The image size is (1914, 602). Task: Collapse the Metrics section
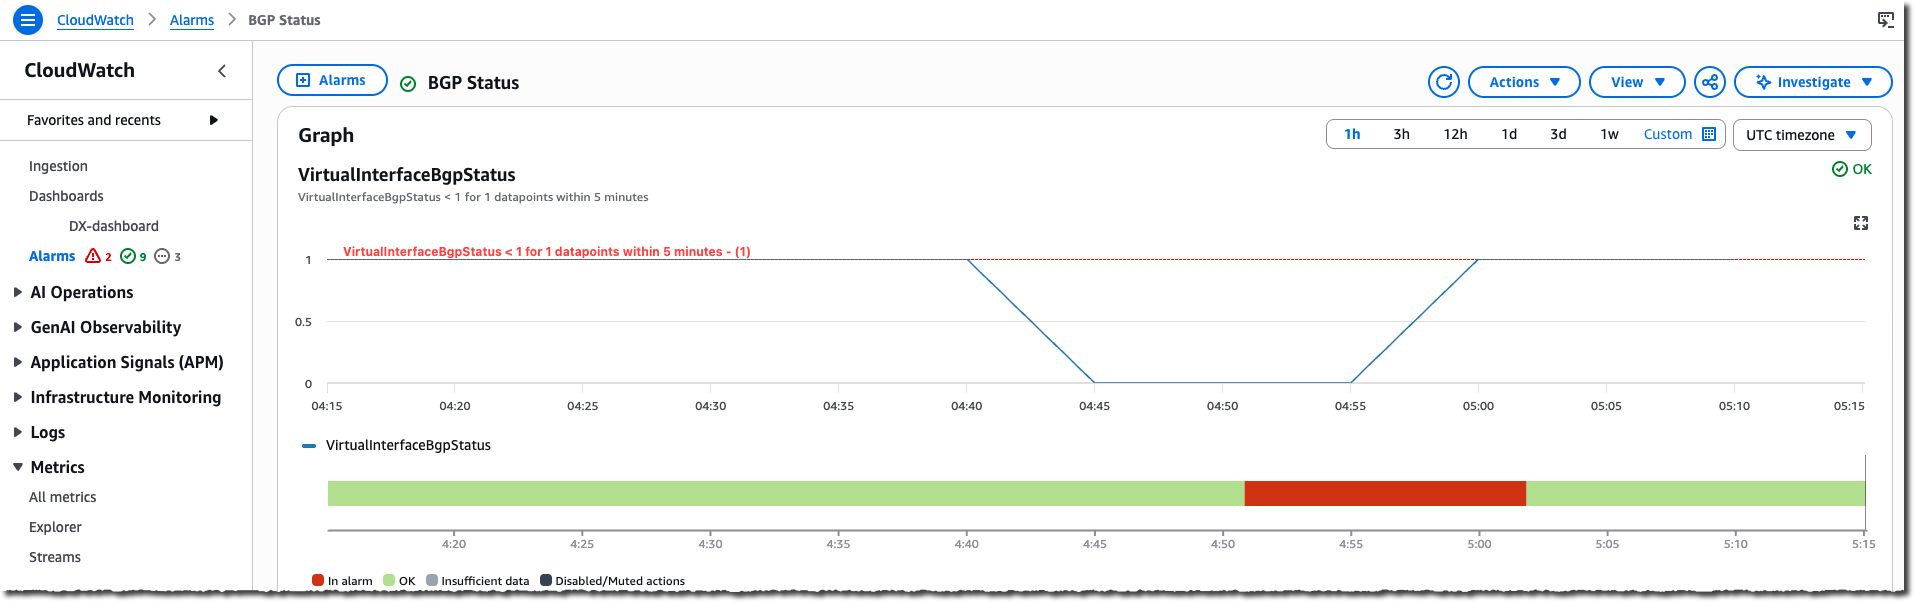18,467
